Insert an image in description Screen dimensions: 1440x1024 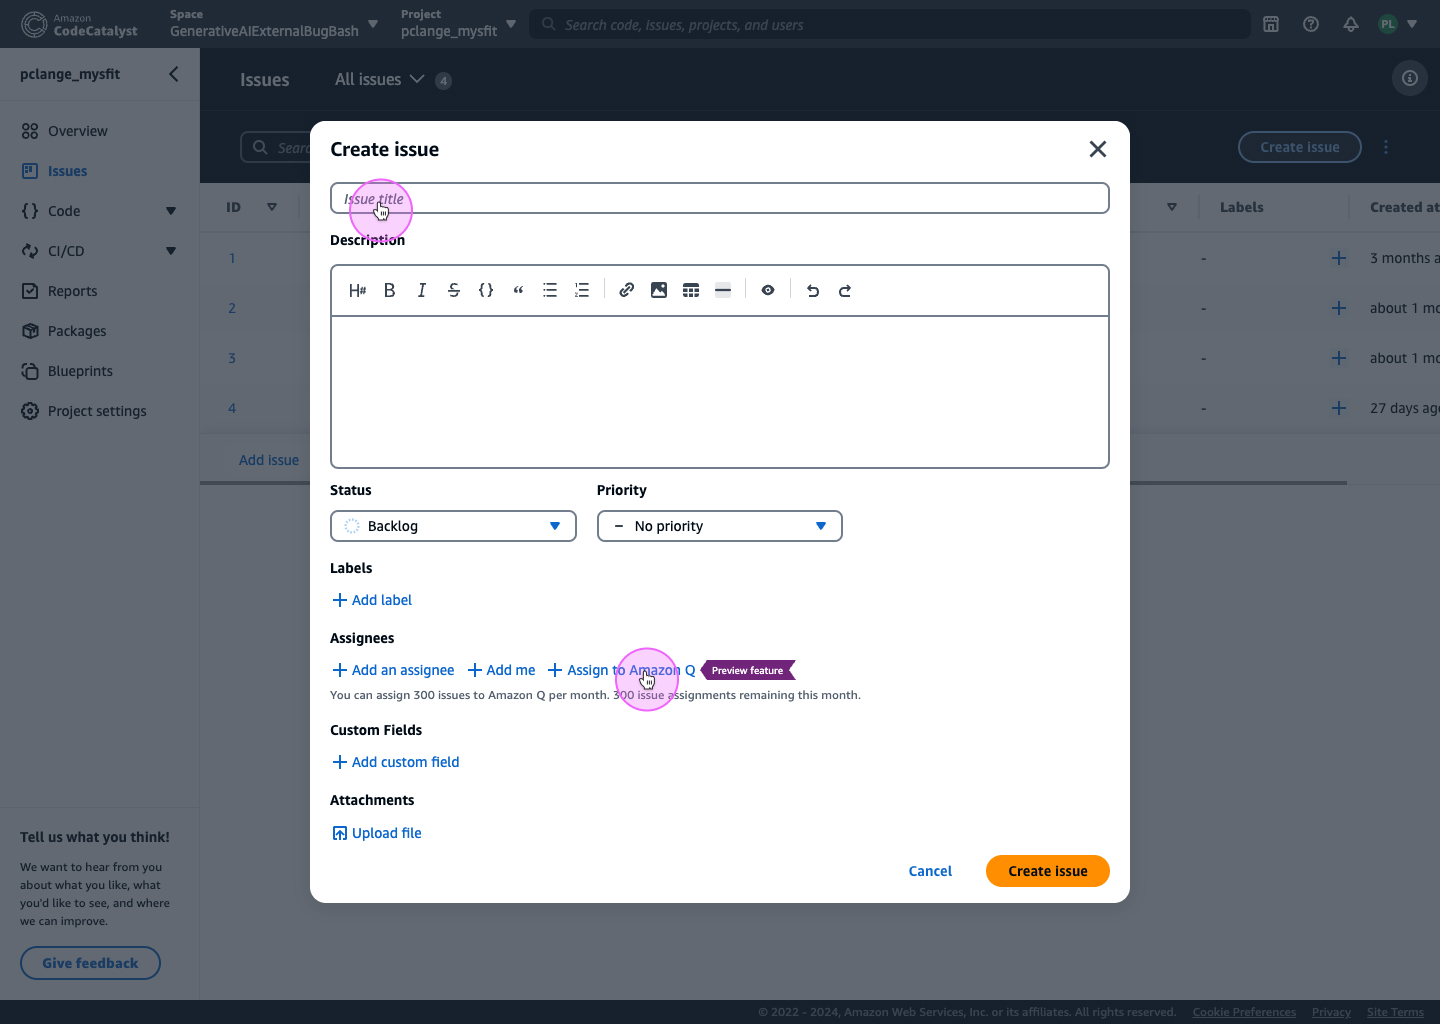tap(659, 290)
